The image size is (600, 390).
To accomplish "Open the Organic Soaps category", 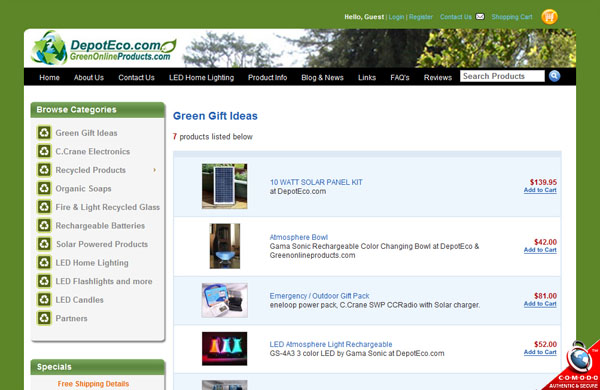I will 83,189.
